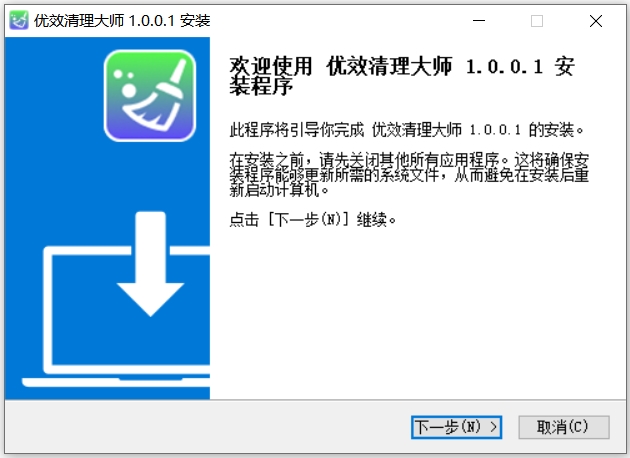Click the small app icon in title bar

19,20
